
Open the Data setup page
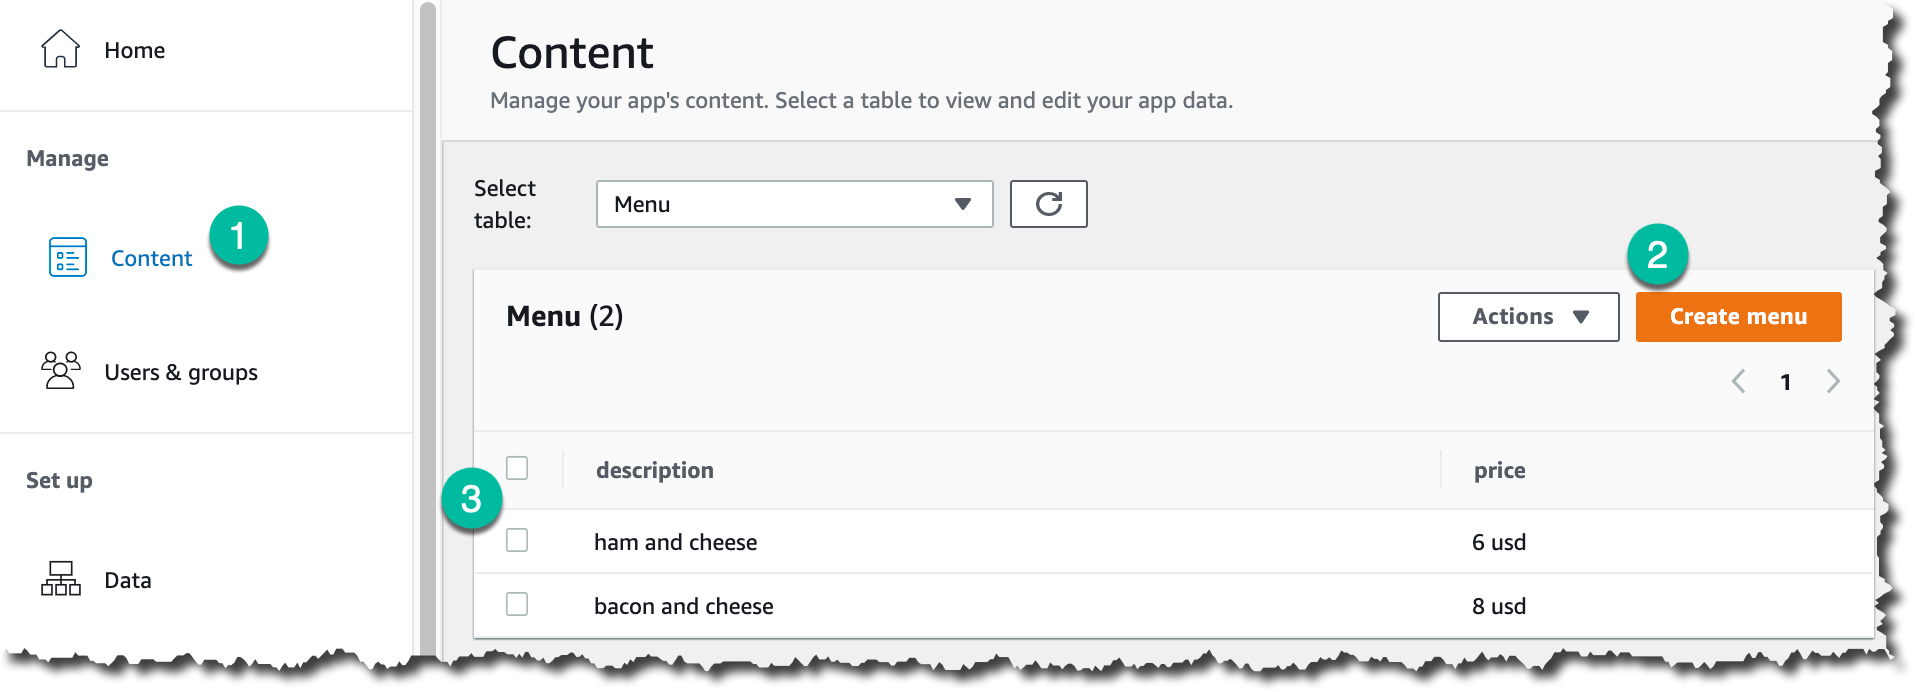pos(128,580)
